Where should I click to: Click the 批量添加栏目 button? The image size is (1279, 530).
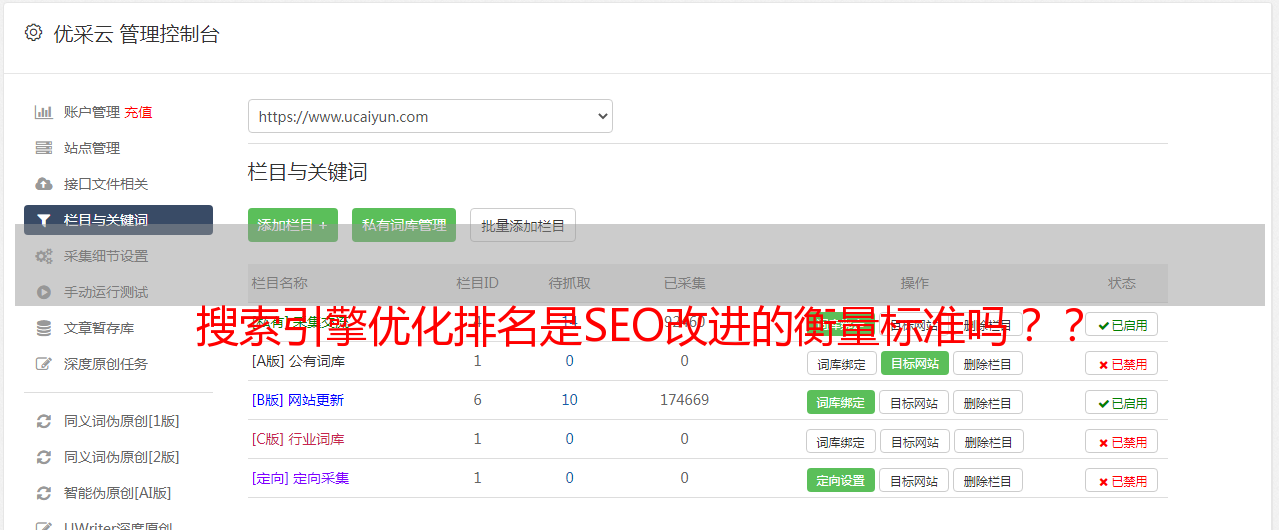click(523, 225)
